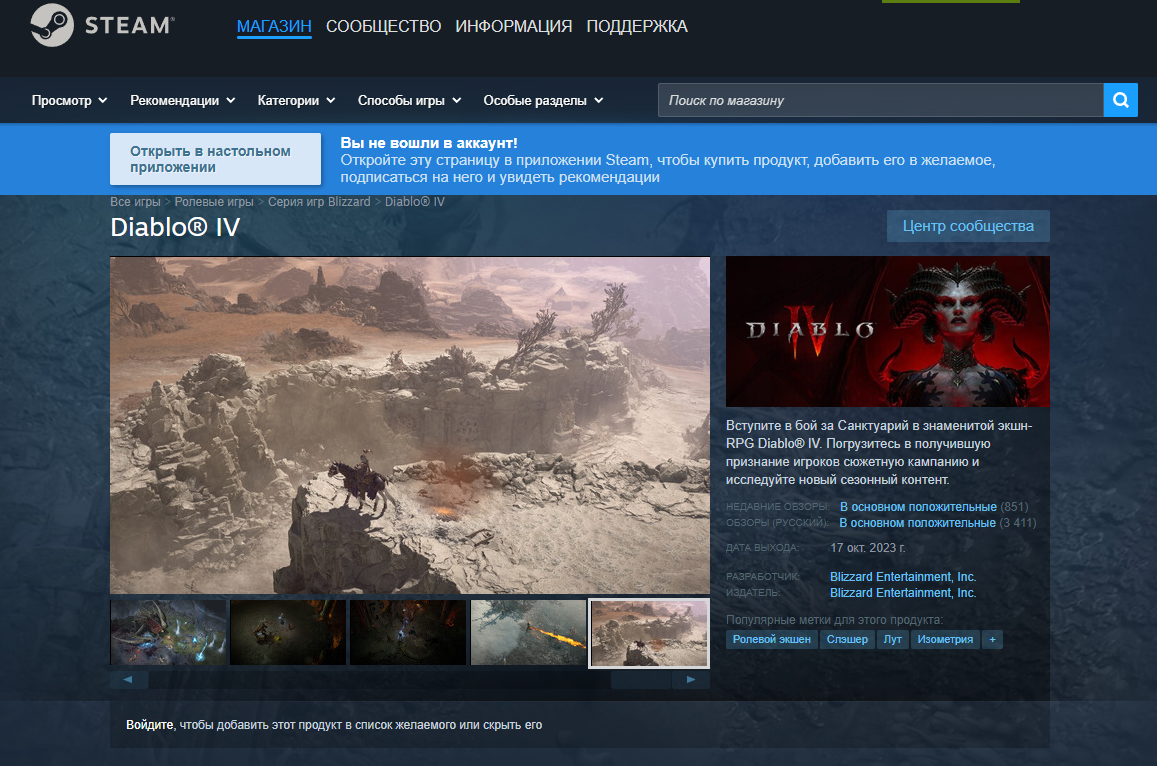Click the release date 17 окт. 2023 г.
The height and width of the screenshot is (766, 1157).
coord(867,548)
